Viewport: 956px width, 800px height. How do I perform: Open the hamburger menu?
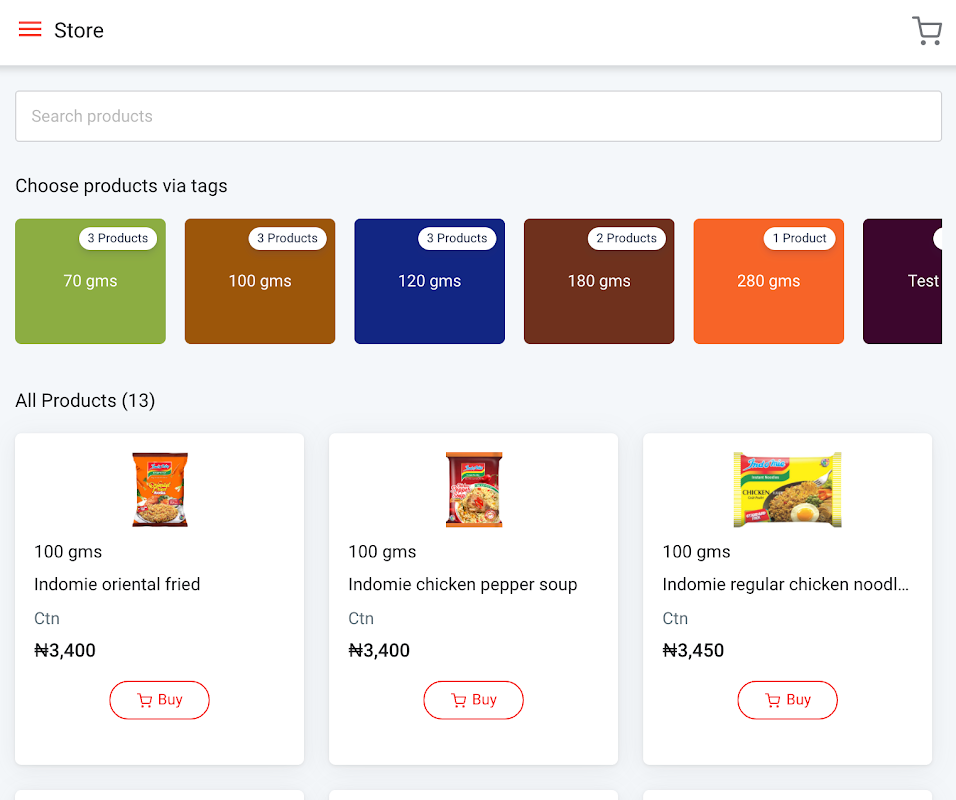[30, 30]
